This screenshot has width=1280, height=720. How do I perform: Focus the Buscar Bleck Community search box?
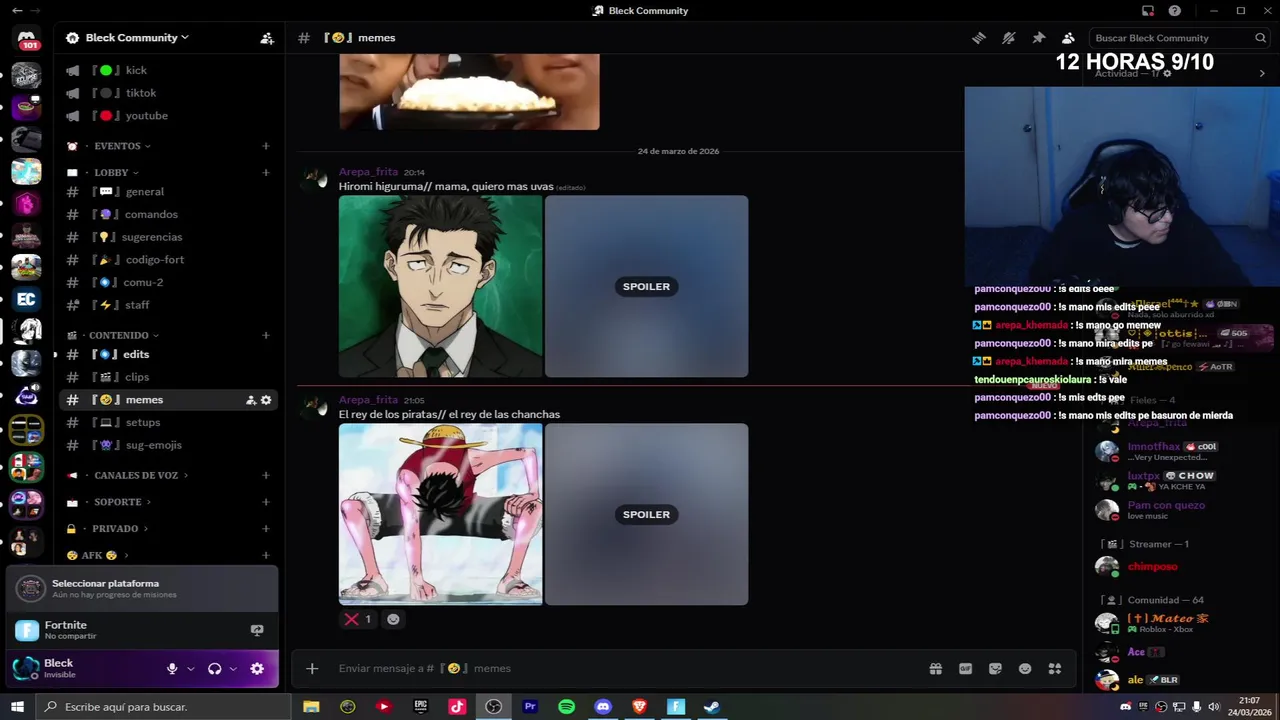1180,38
